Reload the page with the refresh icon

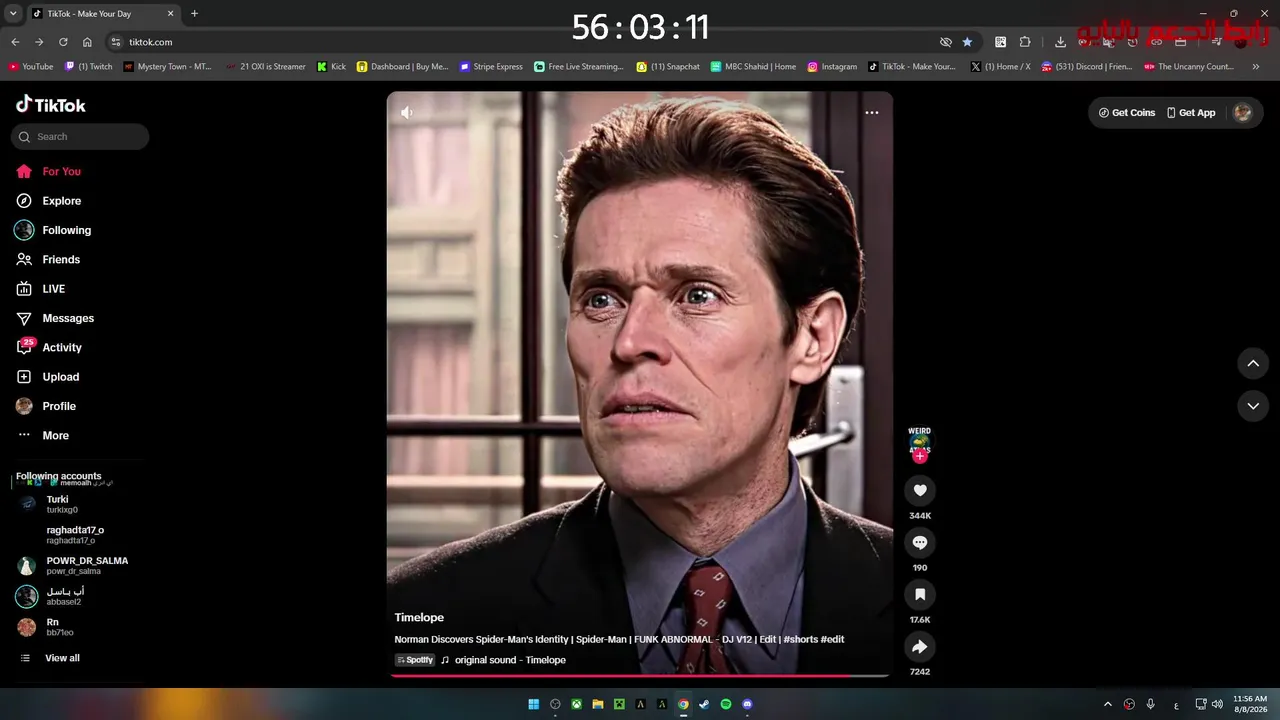[63, 42]
